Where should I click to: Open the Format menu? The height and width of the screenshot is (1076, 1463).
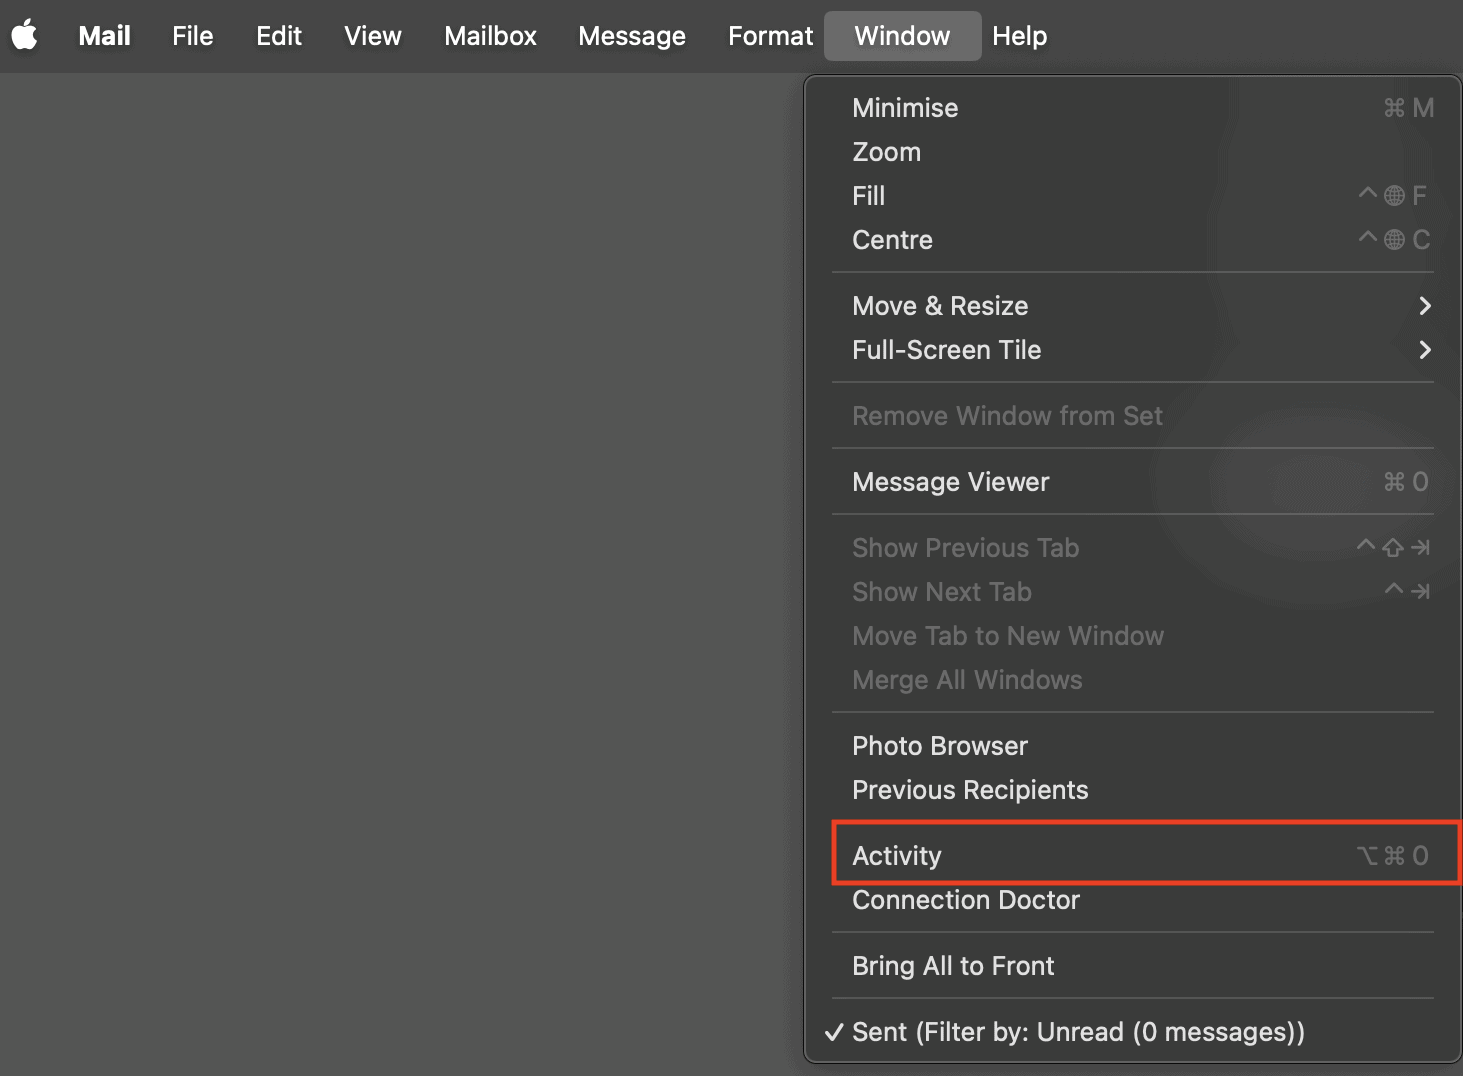coord(770,36)
